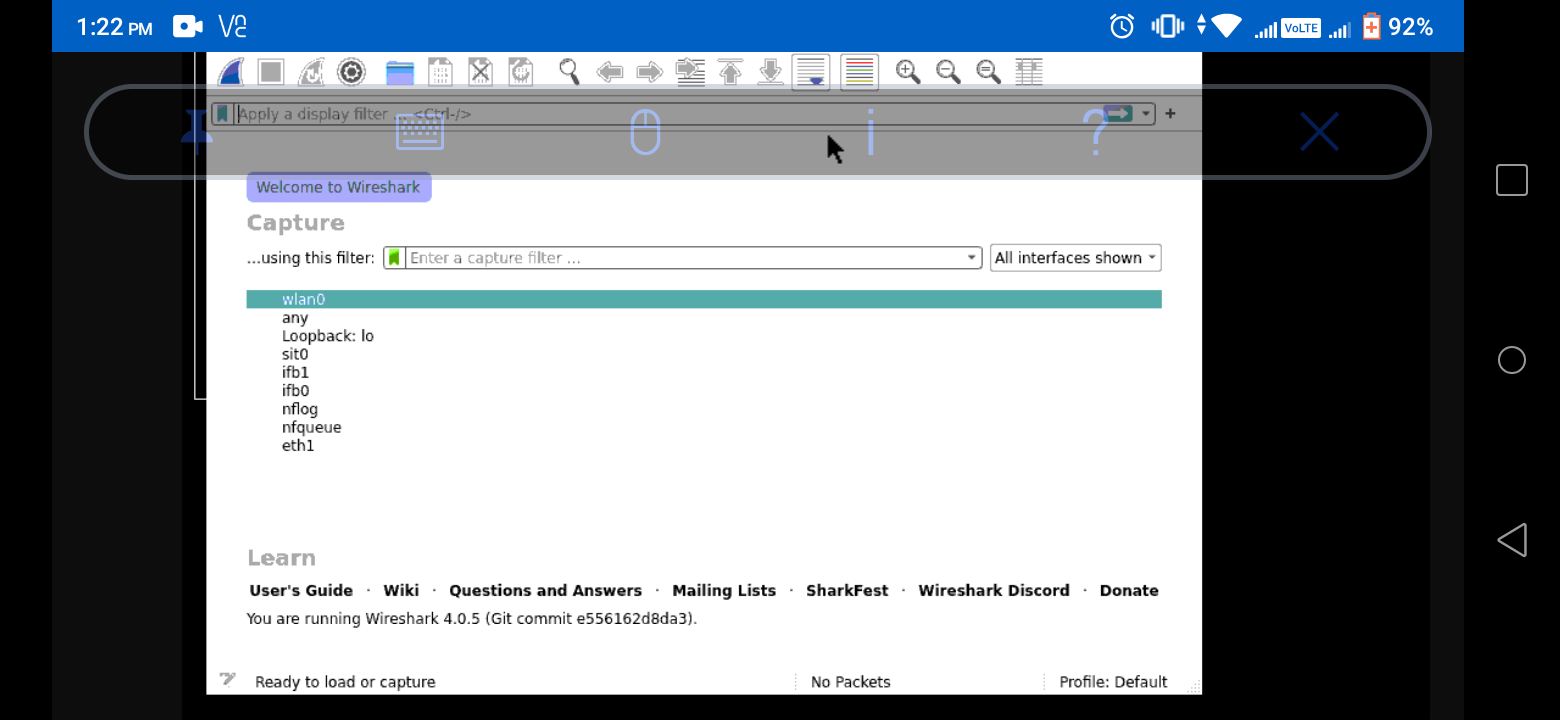Viewport: 1560px width, 720px height.
Task: Add a display filter button plus
Action: (x=1170, y=114)
